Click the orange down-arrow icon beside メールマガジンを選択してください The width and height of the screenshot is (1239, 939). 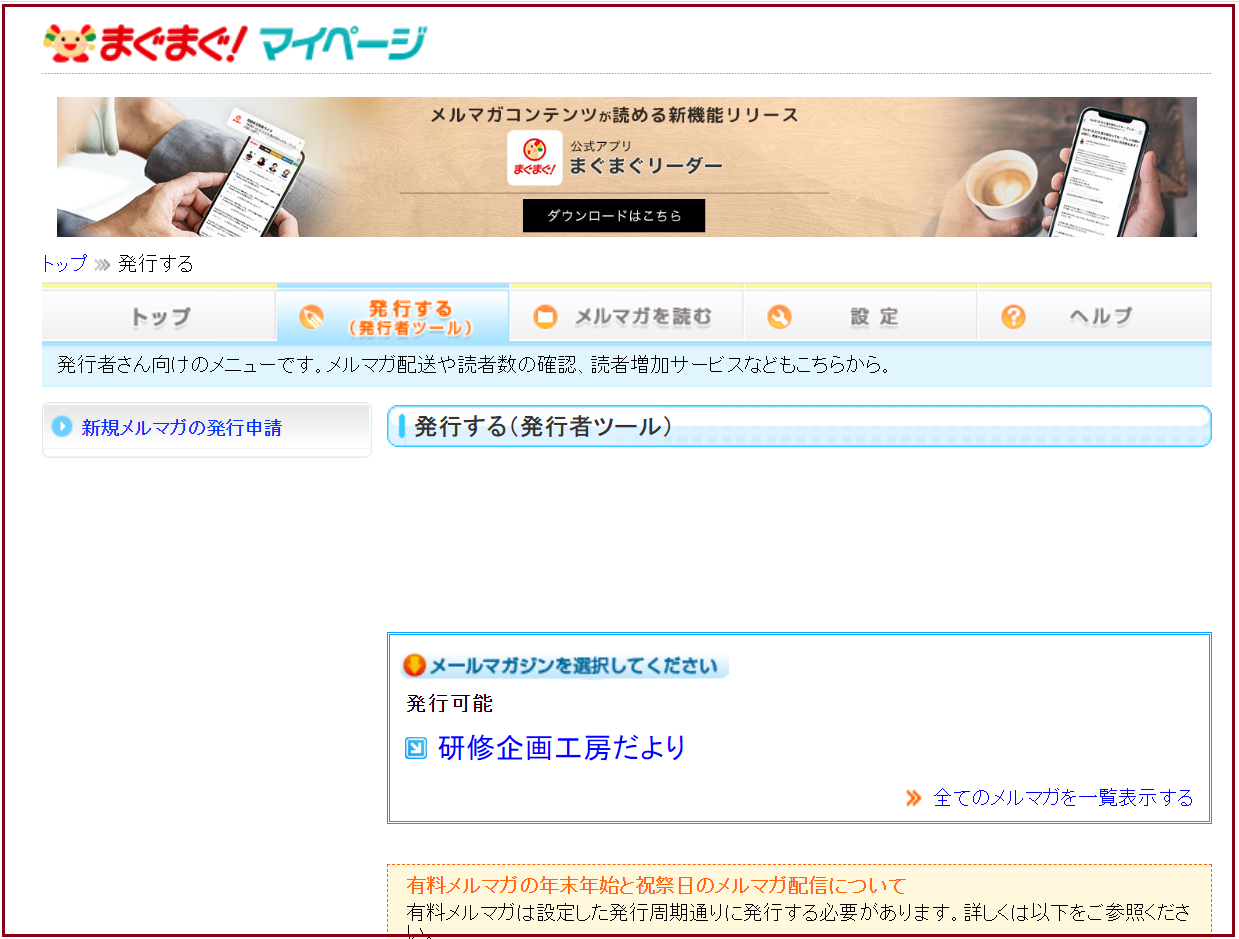[414, 666]
